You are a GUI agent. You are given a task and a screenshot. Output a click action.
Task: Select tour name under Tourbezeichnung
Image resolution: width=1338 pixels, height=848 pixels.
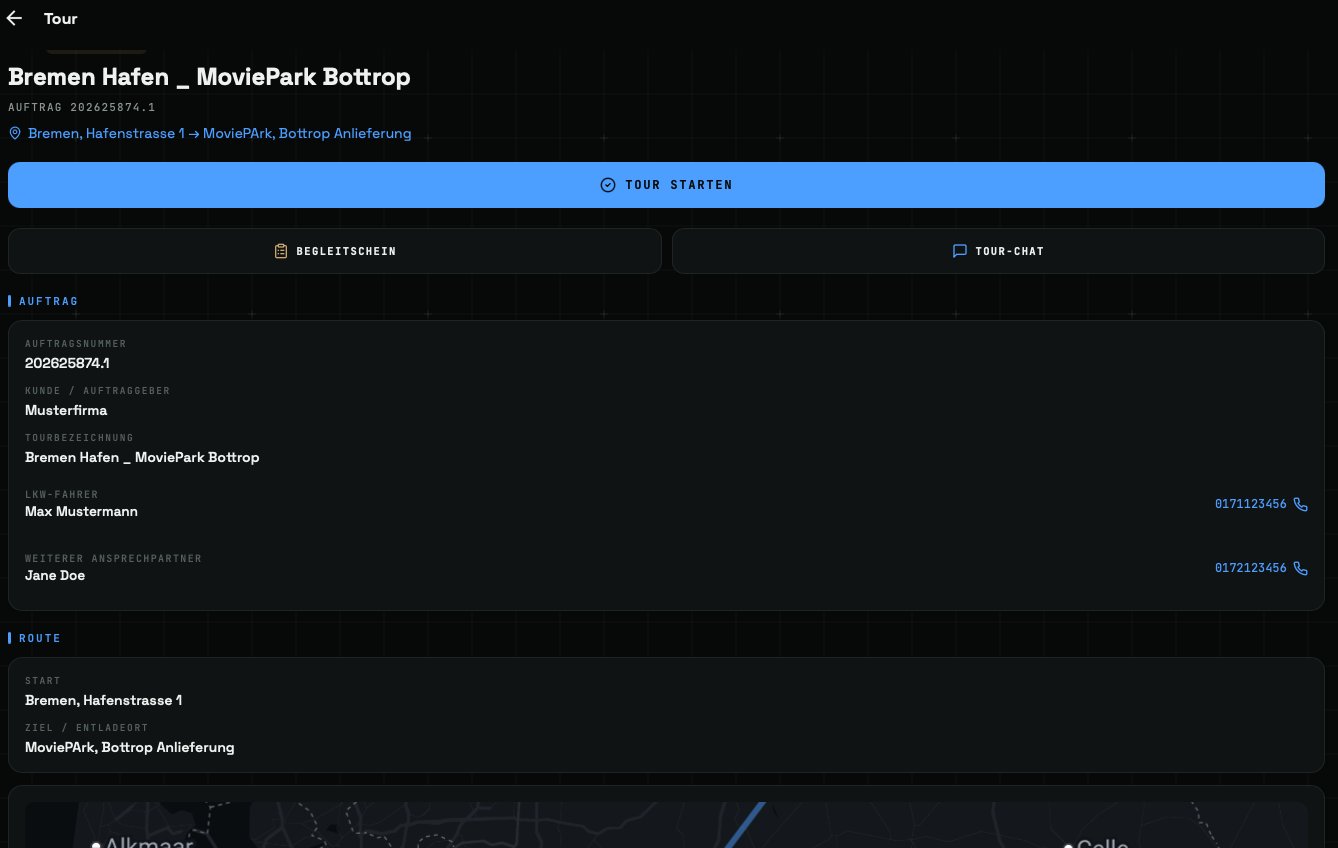(x=142, y=457)
